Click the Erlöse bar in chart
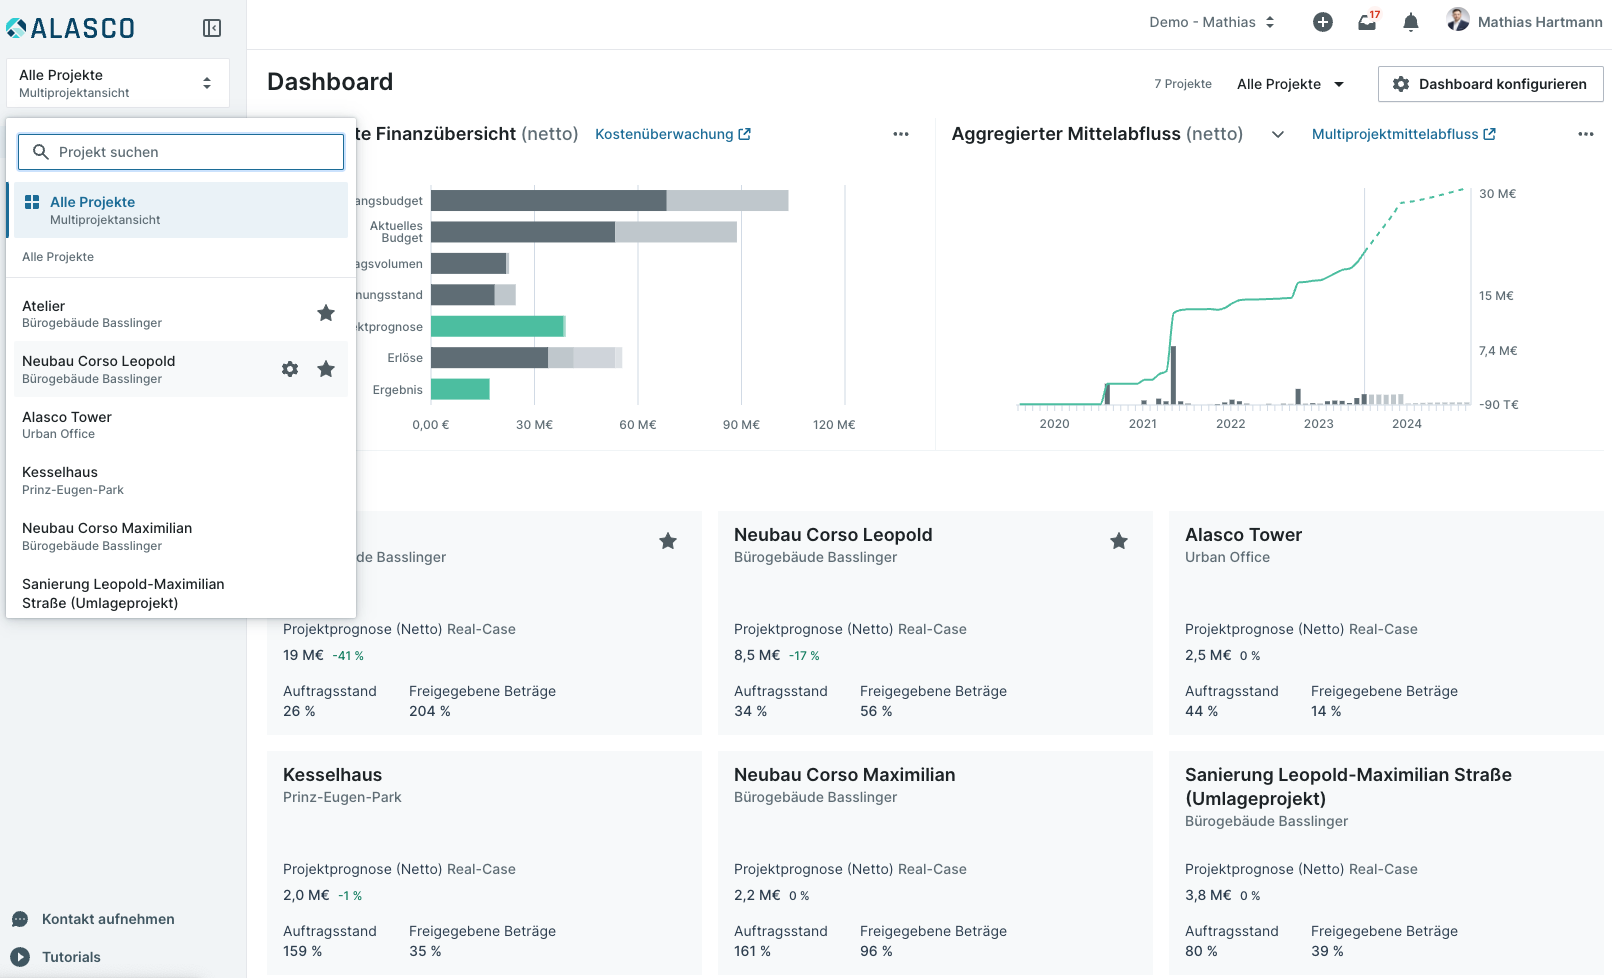 (526, 358)
